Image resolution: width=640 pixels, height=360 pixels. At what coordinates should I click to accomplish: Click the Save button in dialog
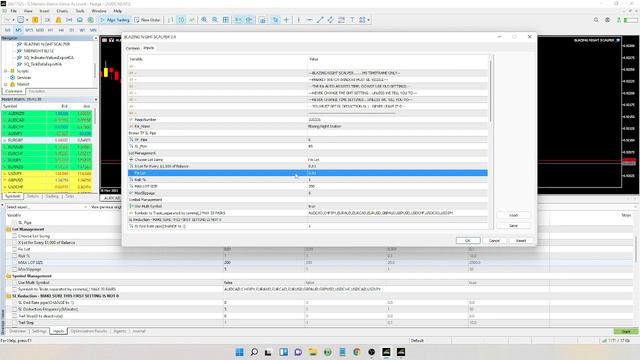click(x=513, y=226)
